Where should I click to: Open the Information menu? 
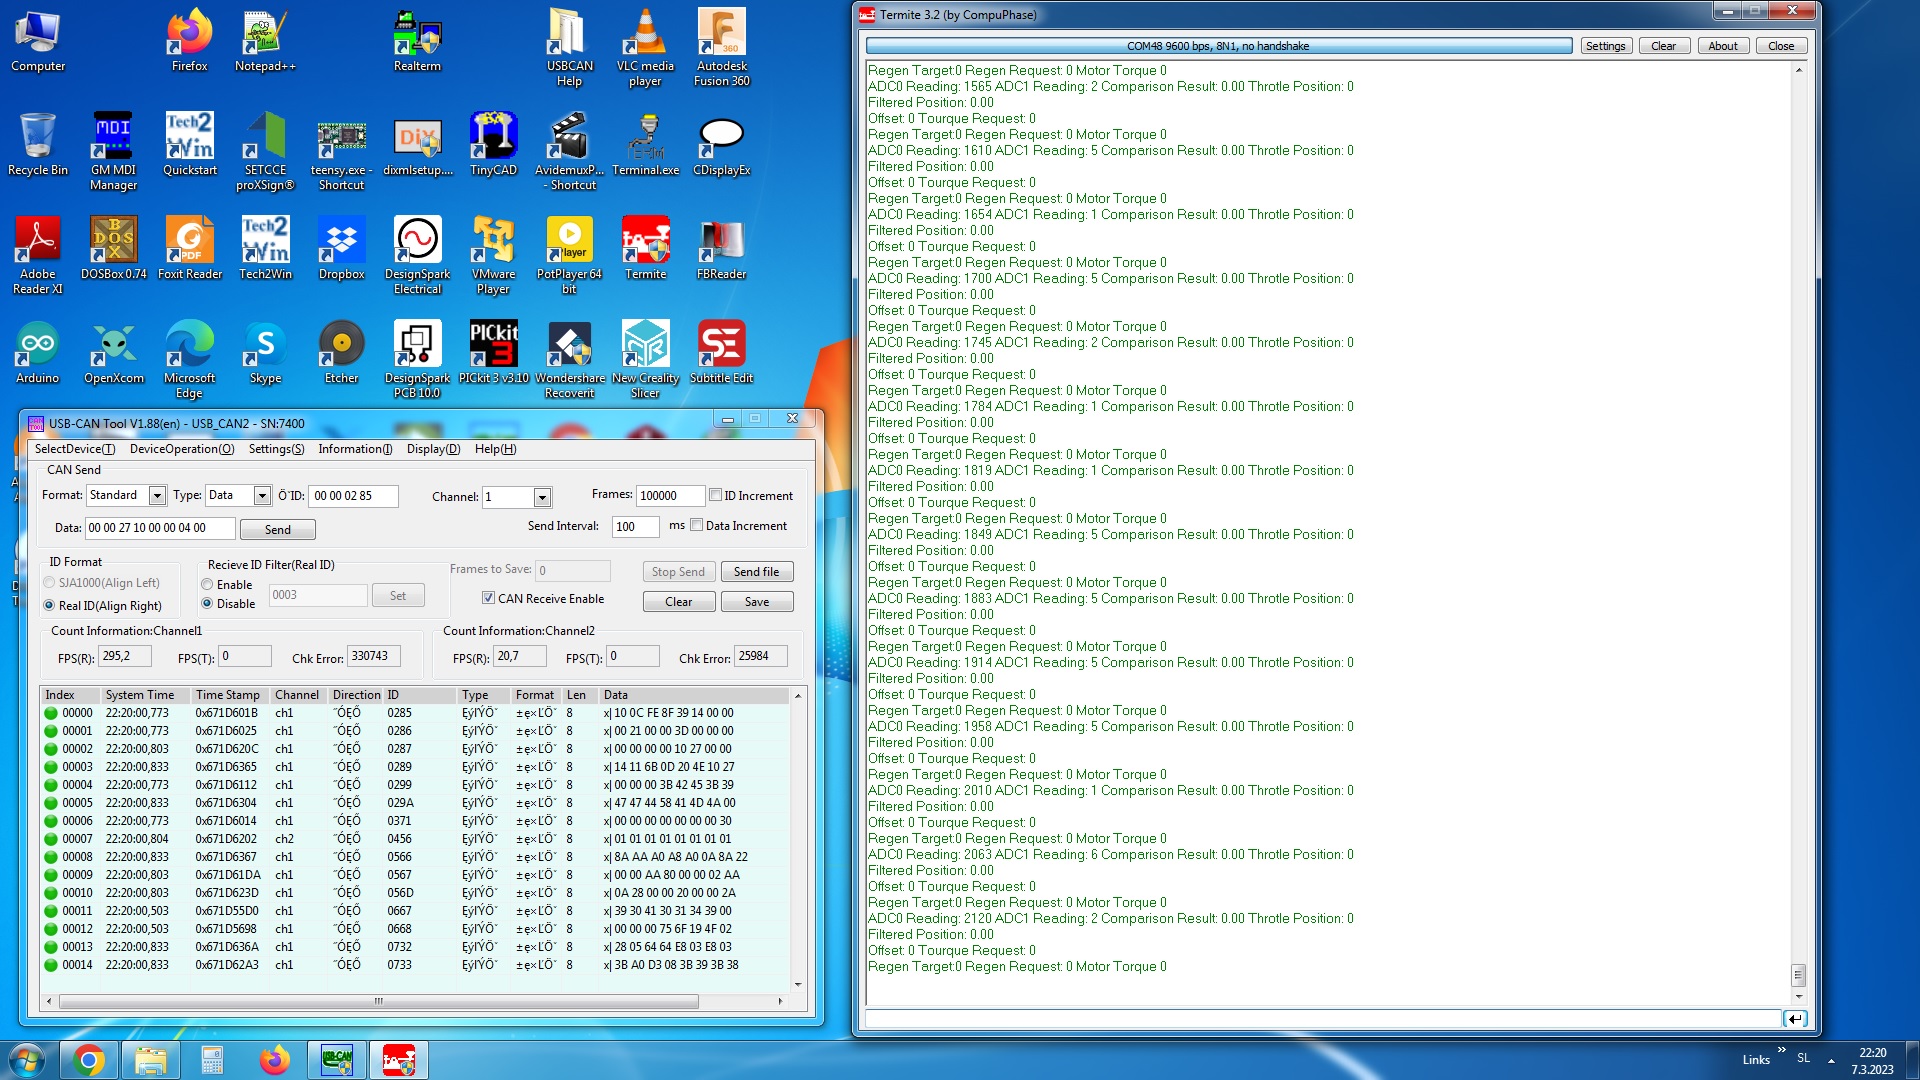pos(355,449)
